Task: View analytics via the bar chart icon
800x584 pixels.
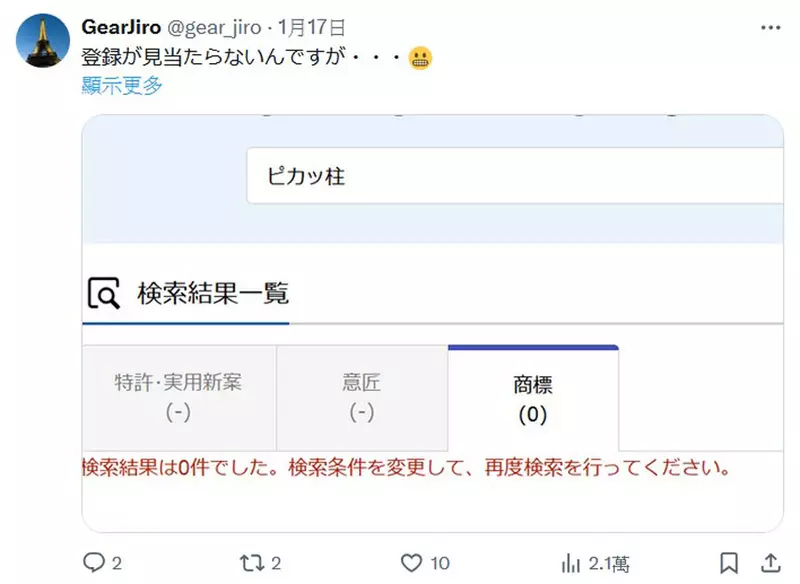Action: 571,563
